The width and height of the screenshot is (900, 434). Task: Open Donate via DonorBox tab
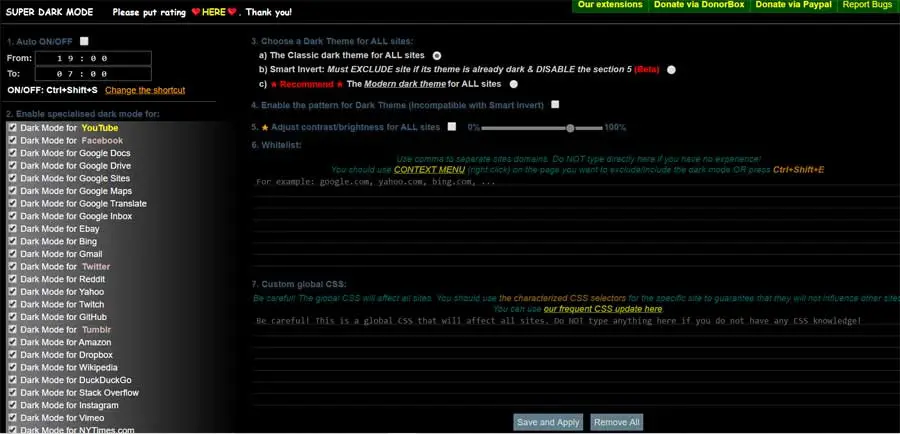tap(699, 5)
